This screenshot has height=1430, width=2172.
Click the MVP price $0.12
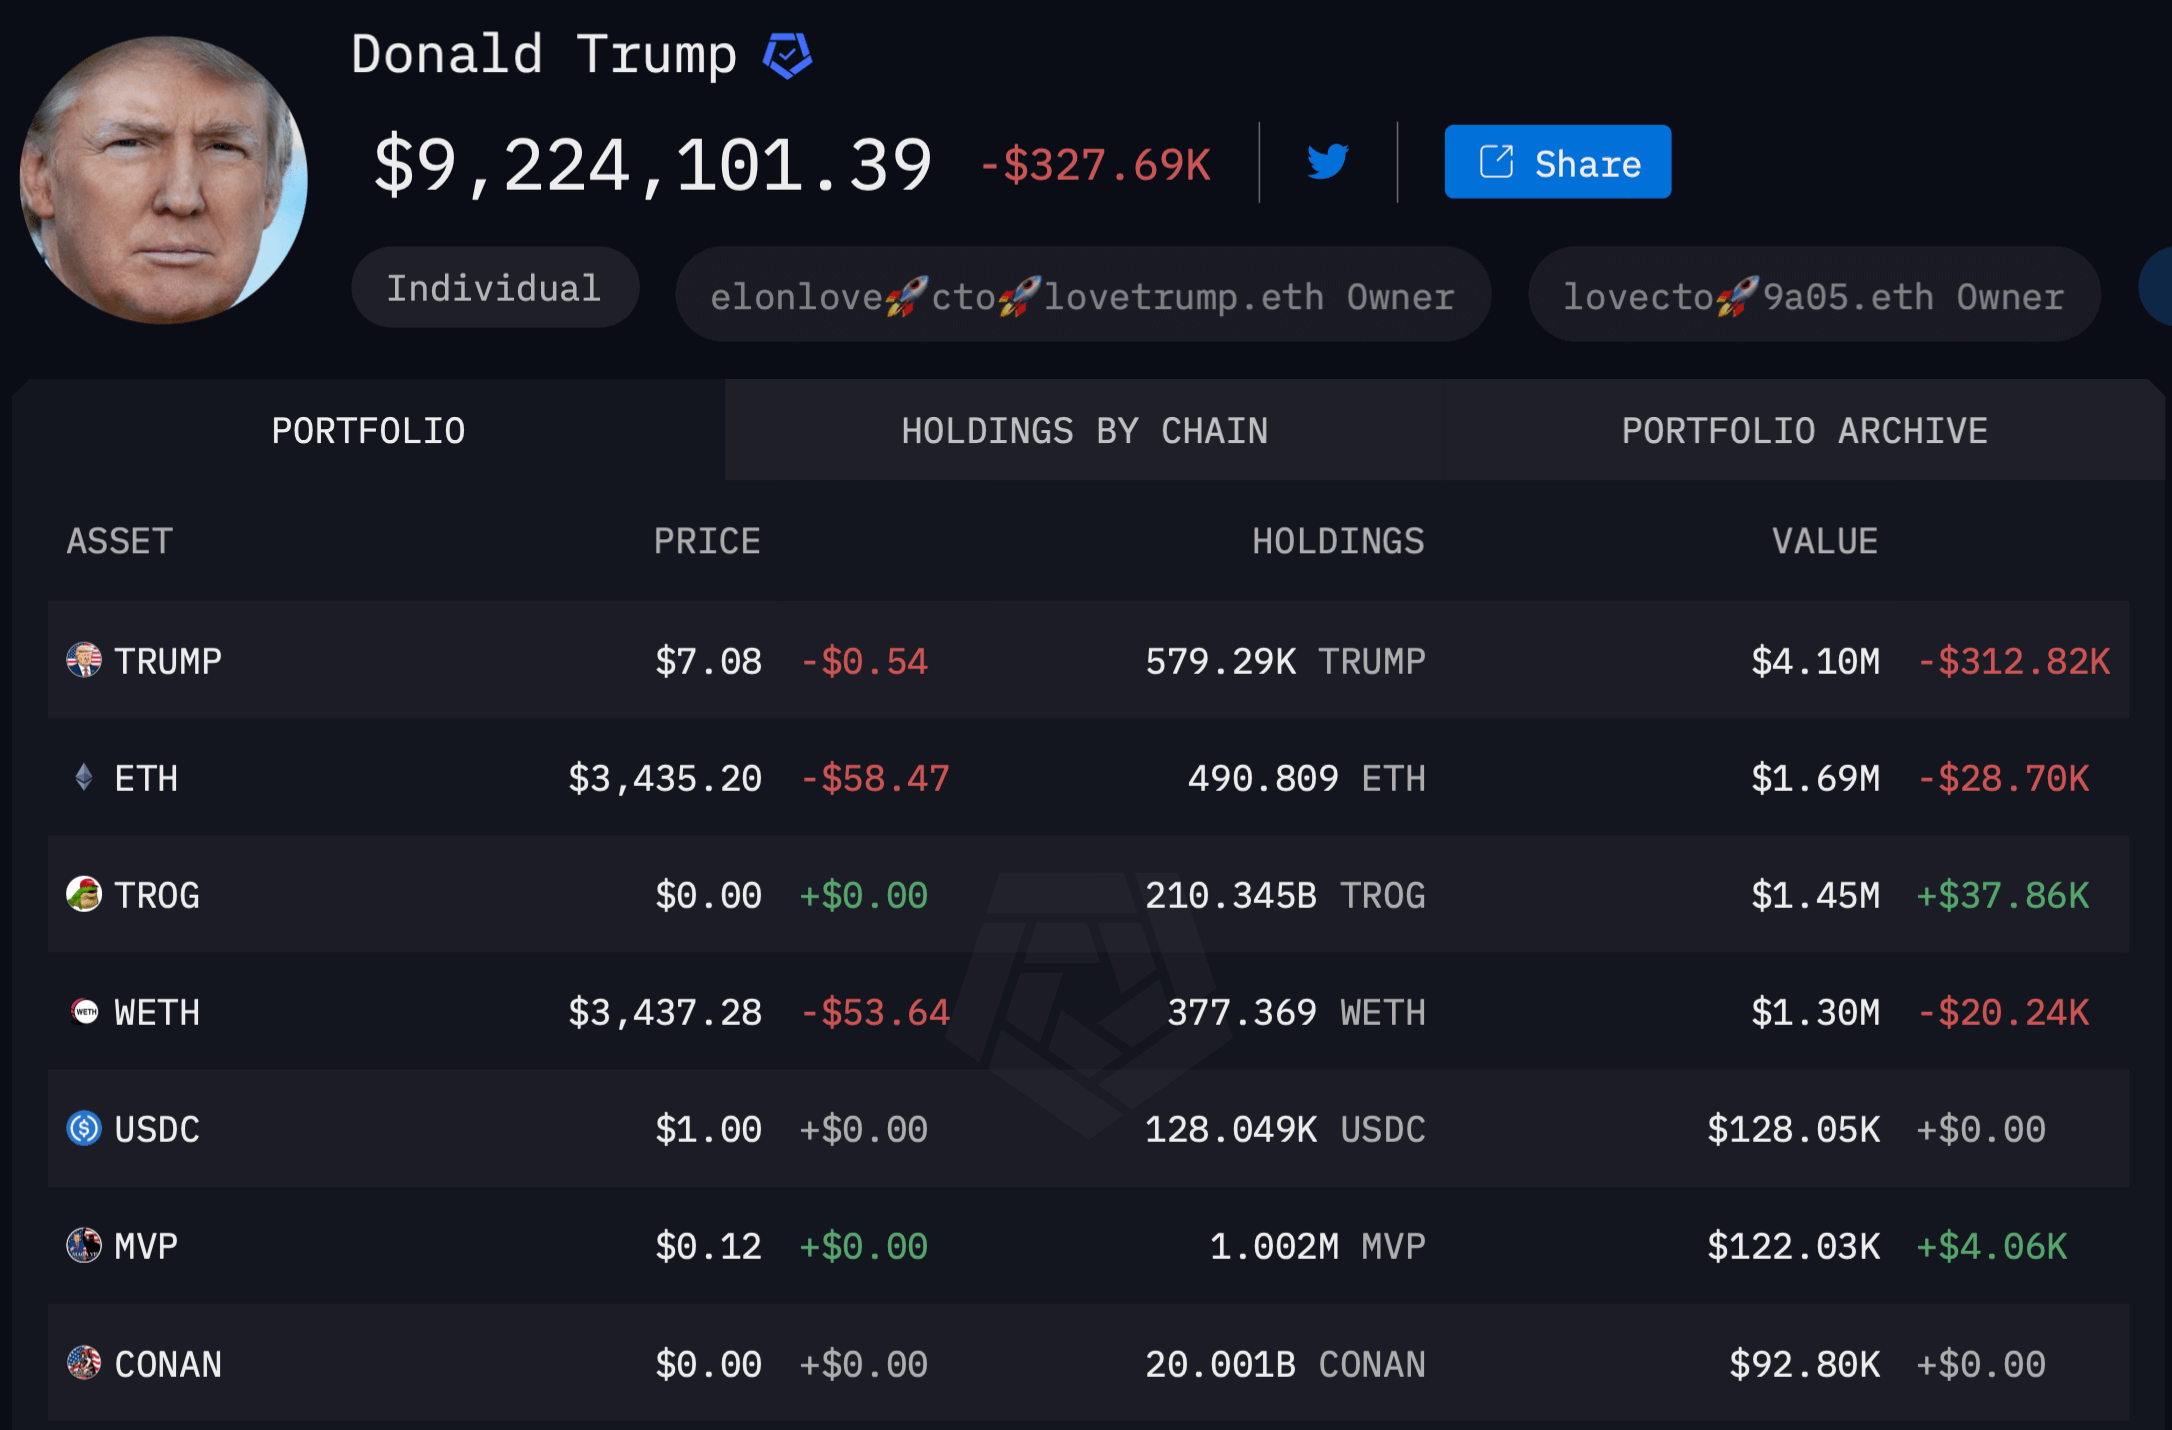coord(708,1246)
